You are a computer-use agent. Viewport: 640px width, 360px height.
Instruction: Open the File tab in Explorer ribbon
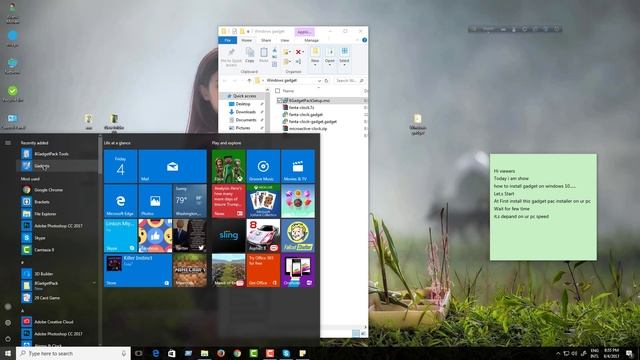[228, 40]
